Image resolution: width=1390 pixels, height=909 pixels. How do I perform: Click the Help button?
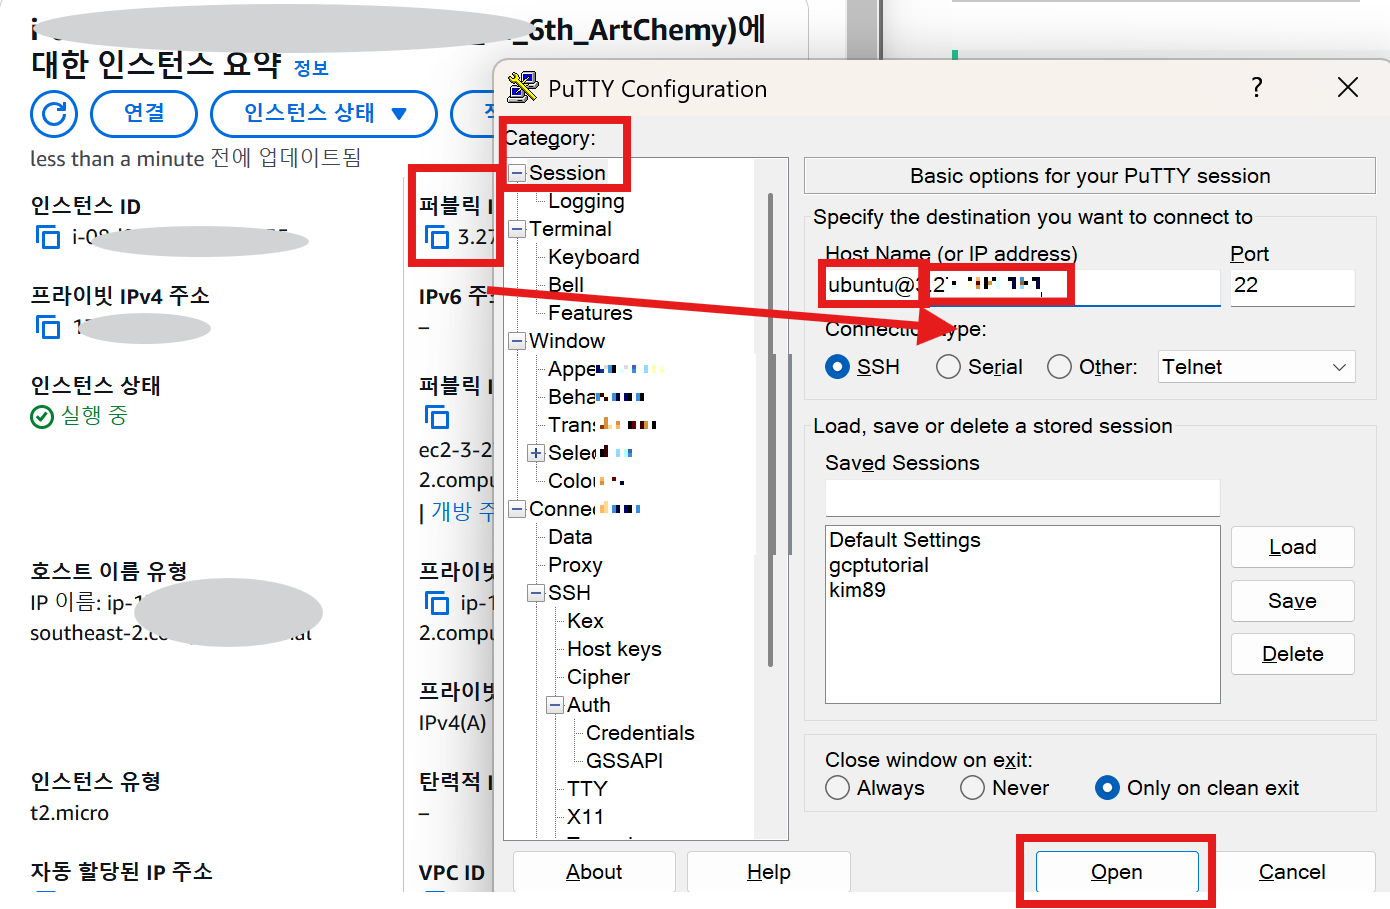pyautogui.click(x=769, y=872)
